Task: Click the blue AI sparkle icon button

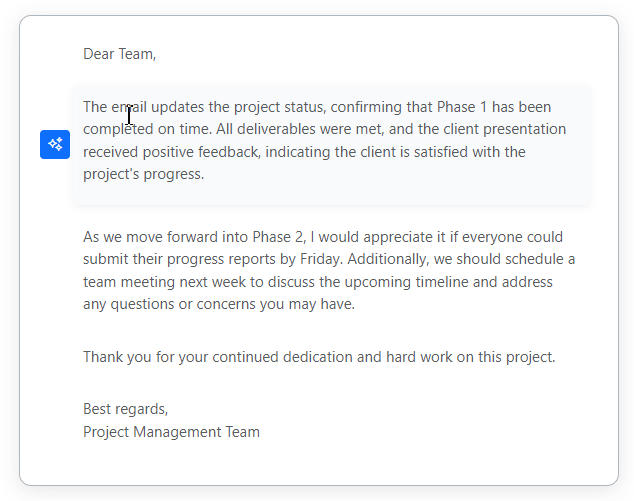Action: tap(55, 144)
